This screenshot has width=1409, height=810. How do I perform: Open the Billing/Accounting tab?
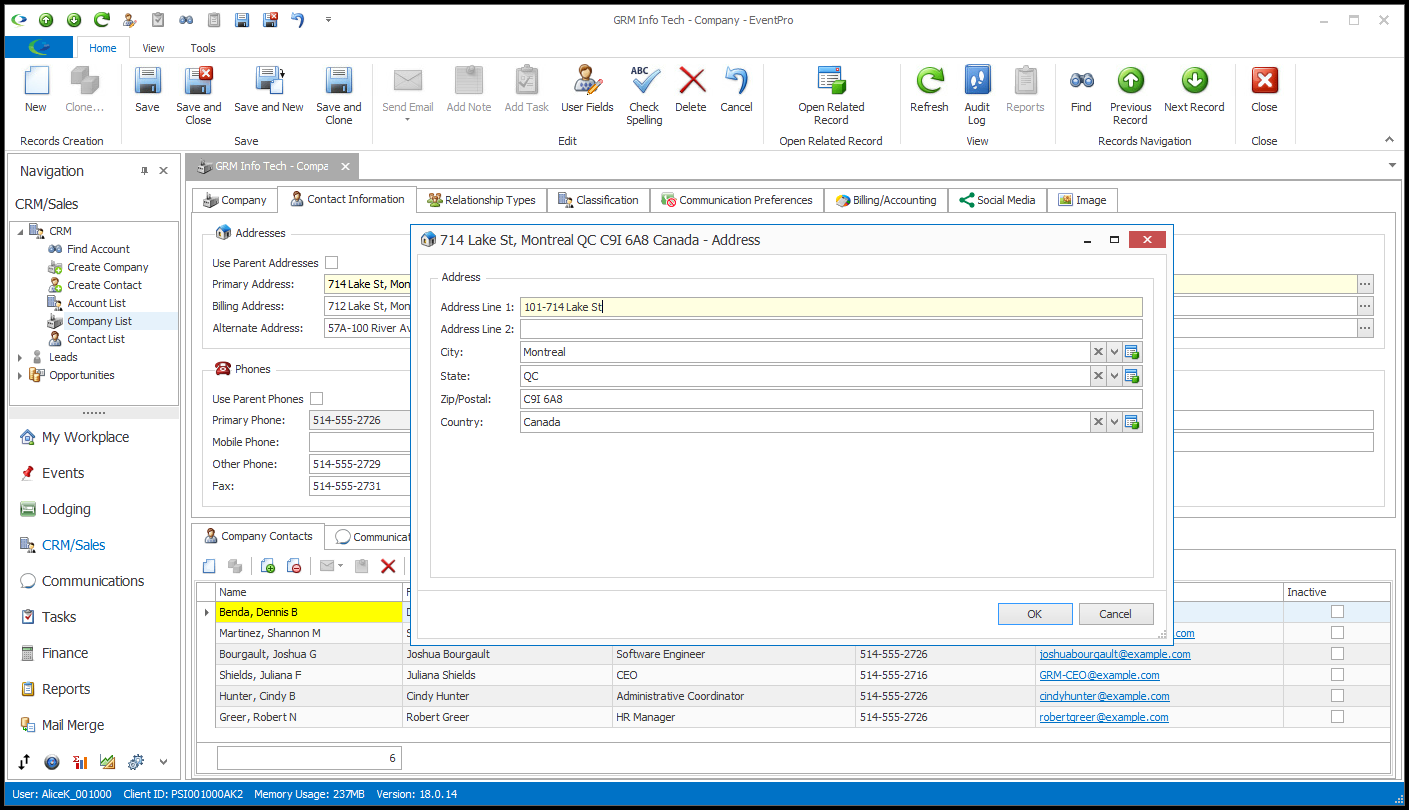point(886,200)
